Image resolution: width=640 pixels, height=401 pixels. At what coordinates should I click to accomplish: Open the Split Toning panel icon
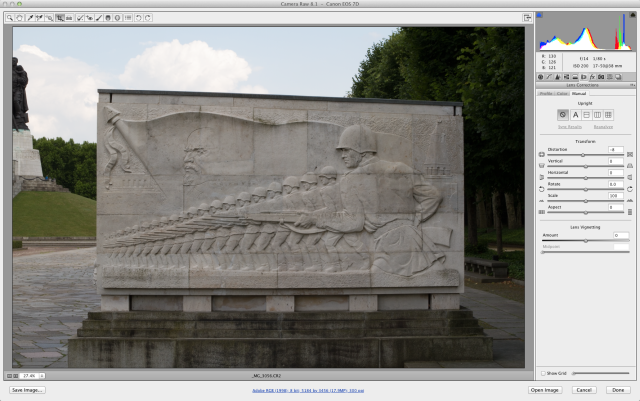[x=575, y=77]
